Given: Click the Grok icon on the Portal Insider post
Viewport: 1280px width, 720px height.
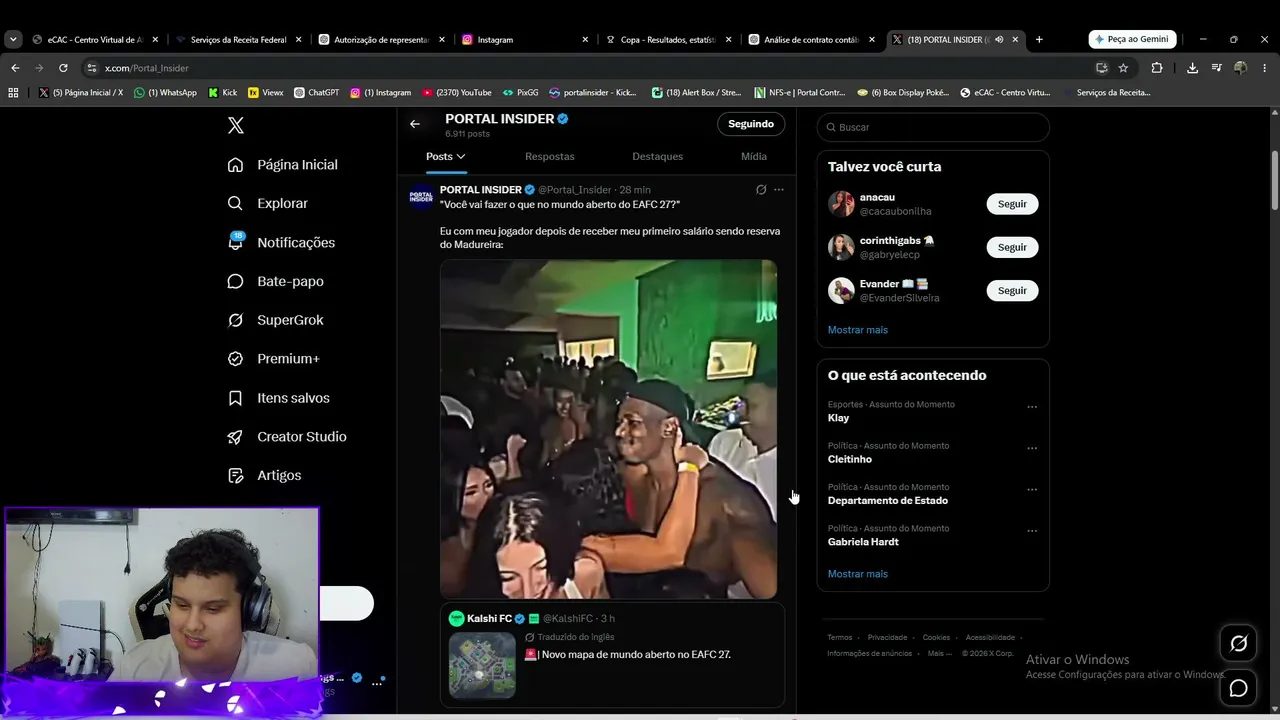Looking at the screenshot, I should pos(761,190).
